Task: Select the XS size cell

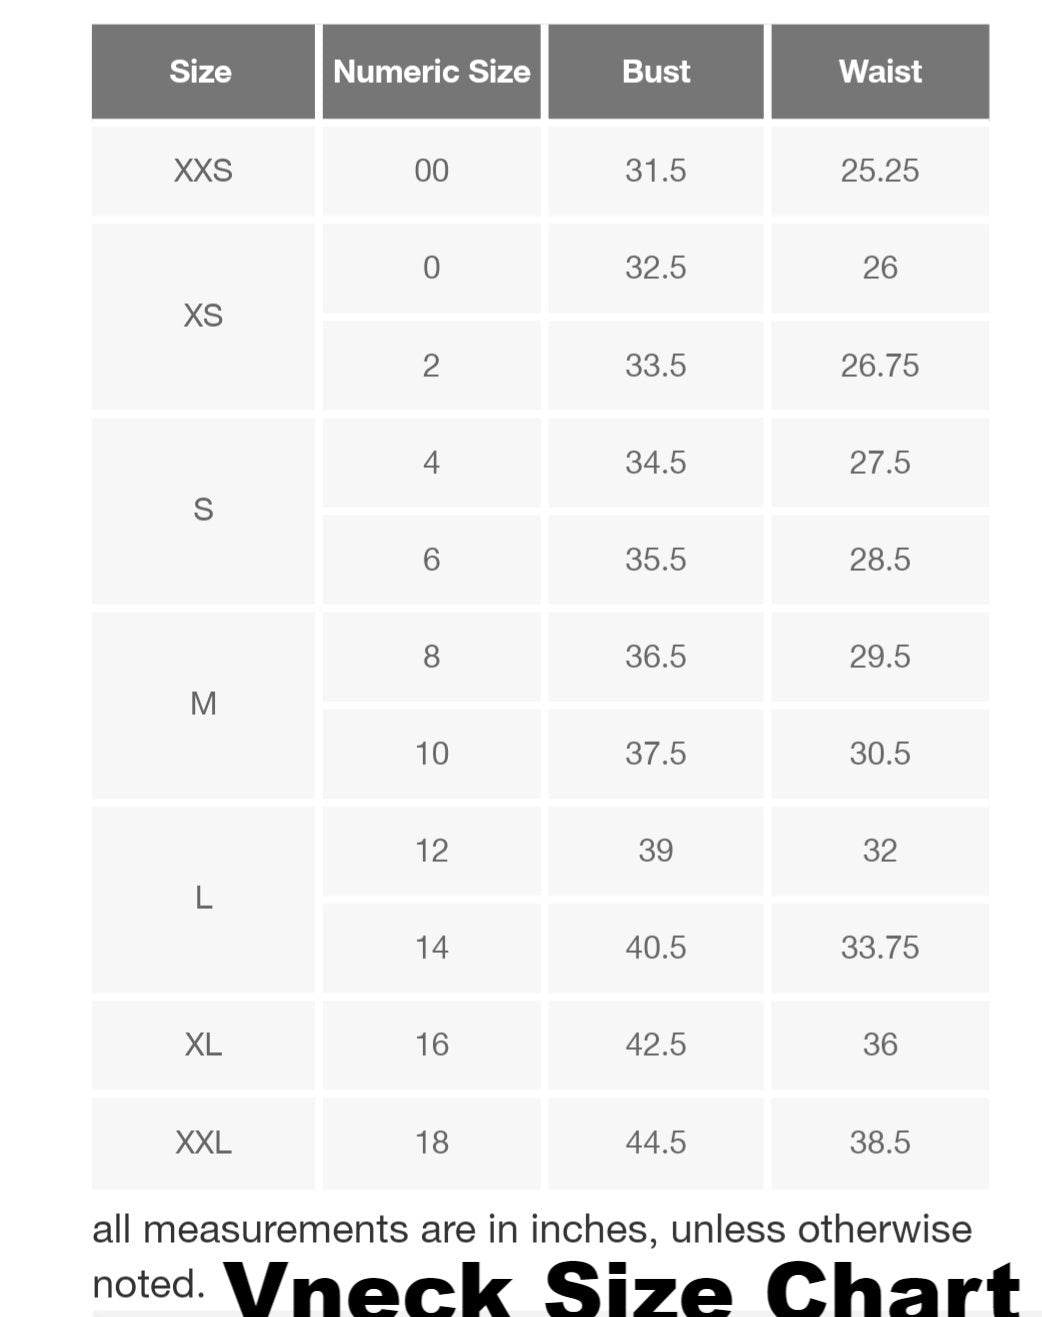Action: (203, 316)
